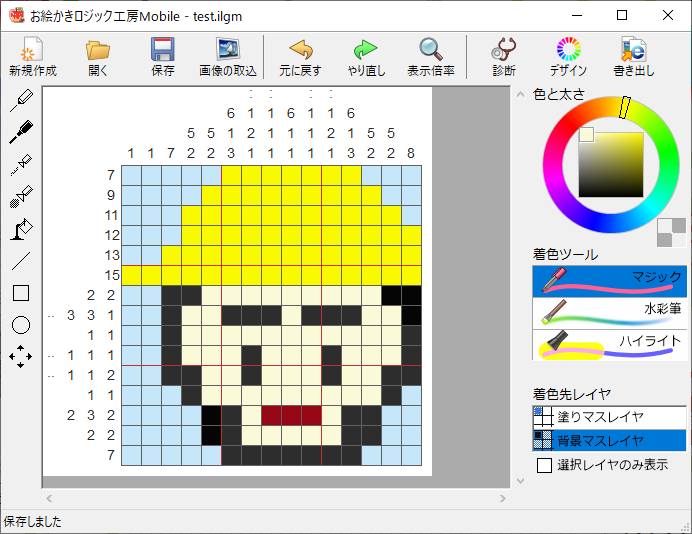Click the dark red mouth cell
The height and width of the screenshot is (534, 692).
(x=291, y=416)
